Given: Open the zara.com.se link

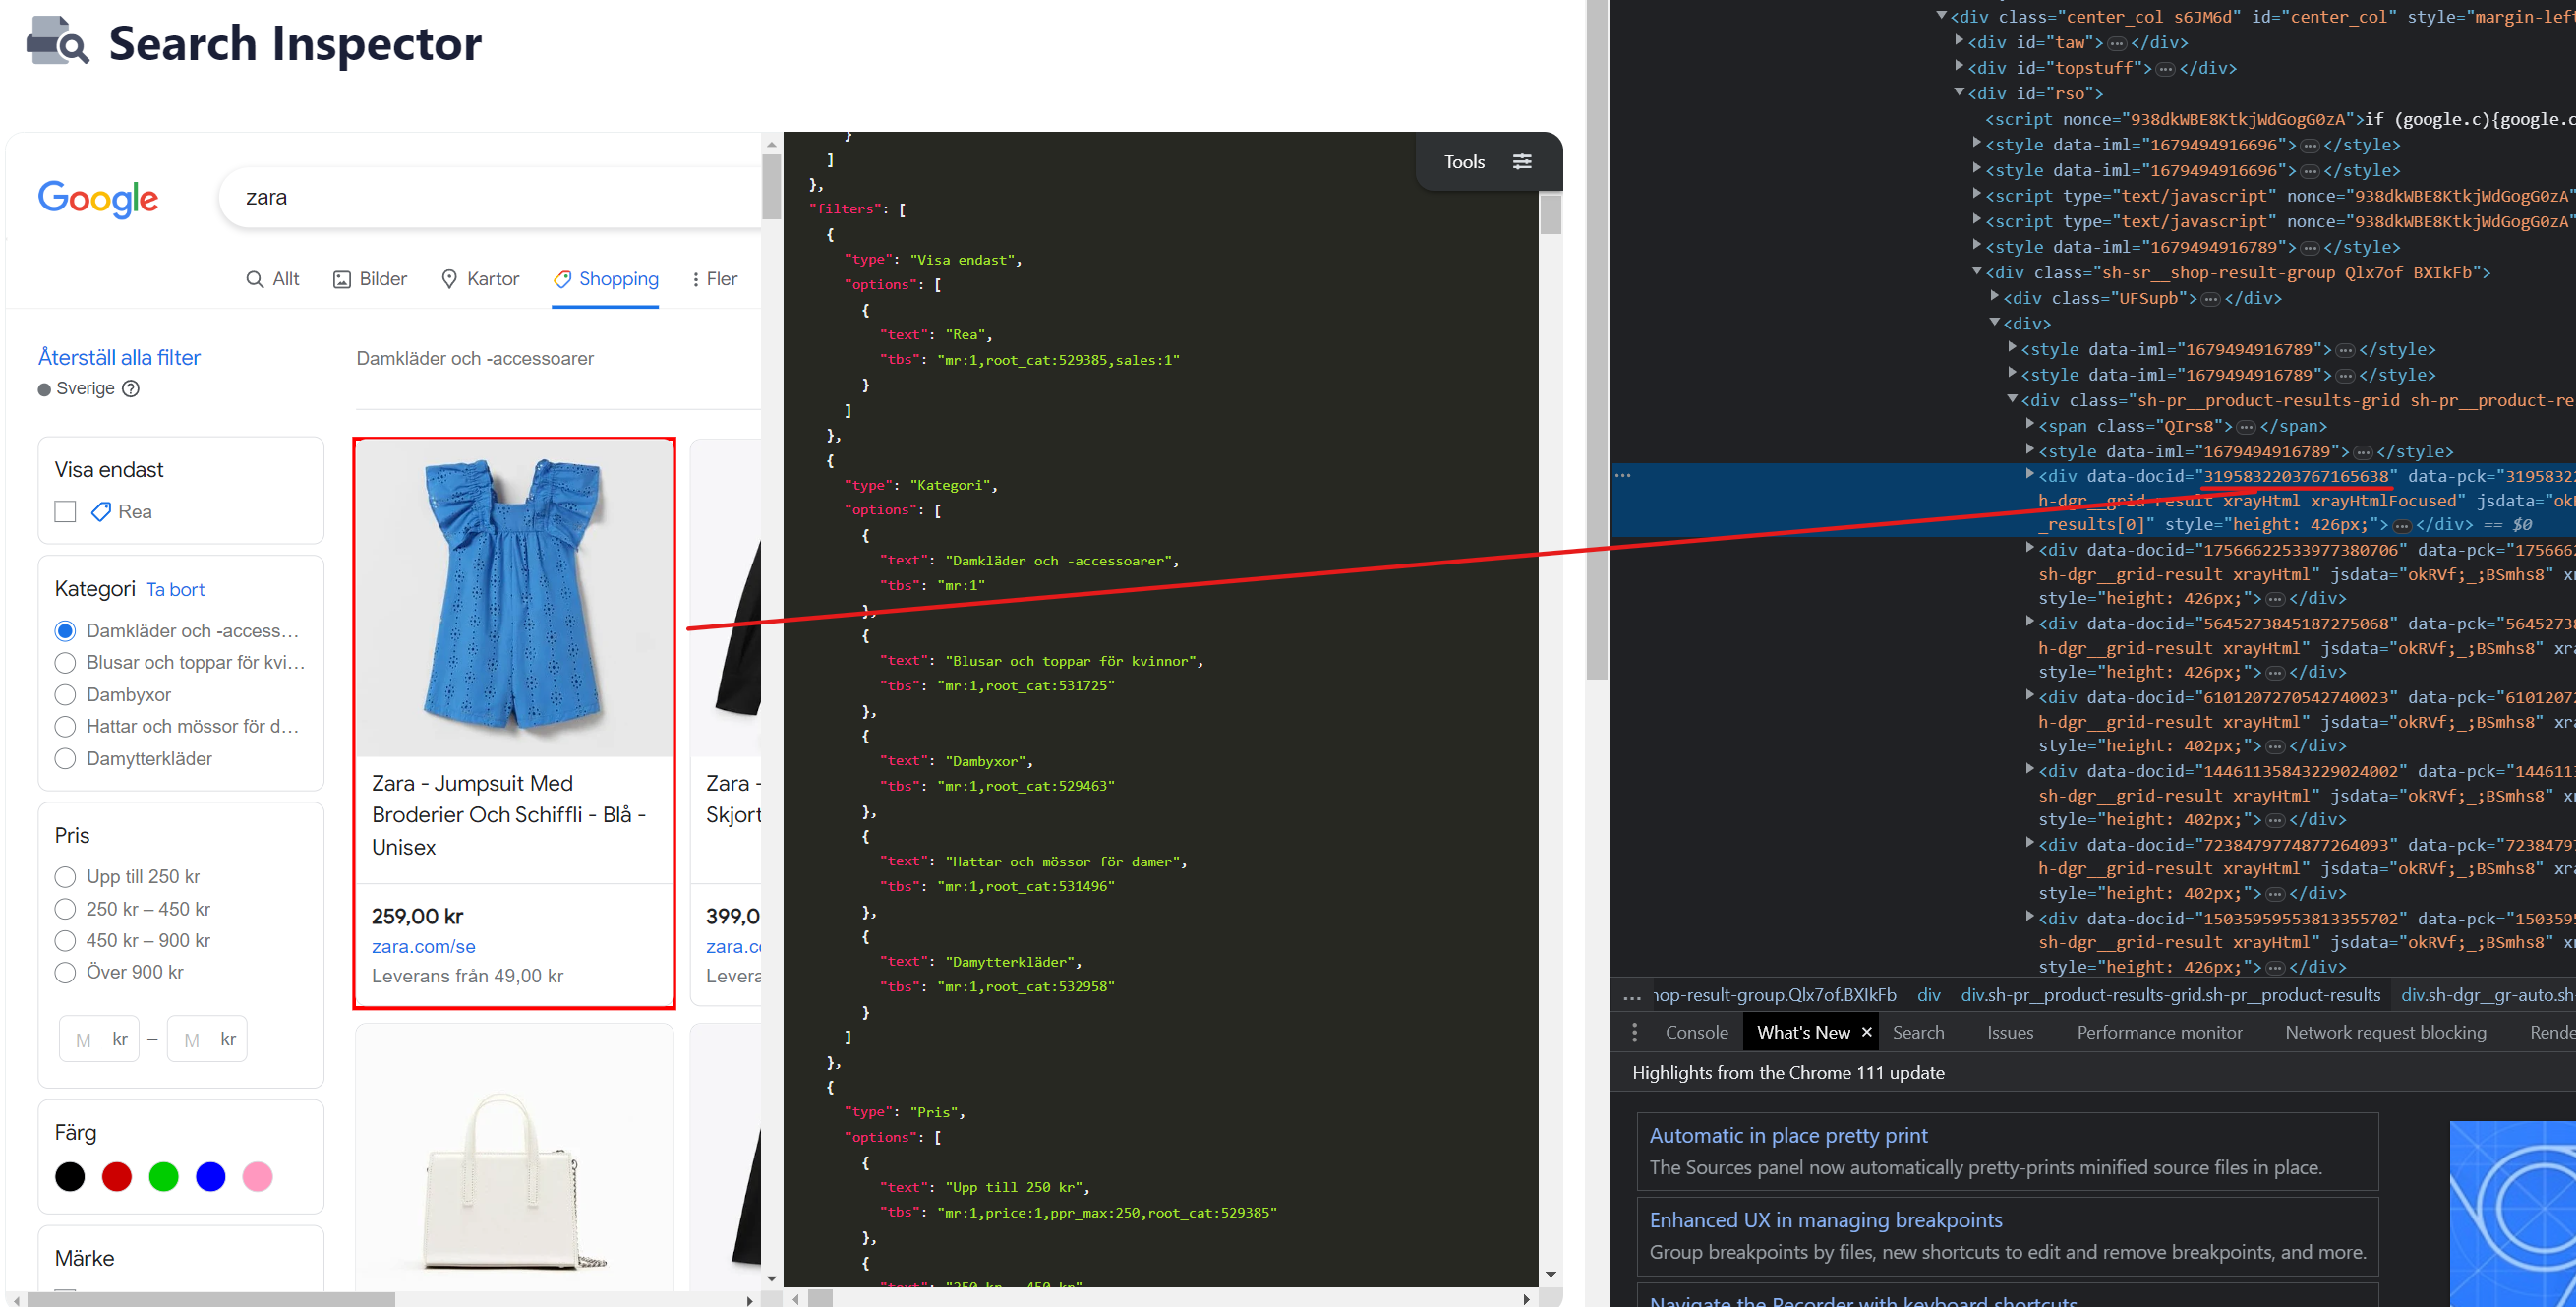Looking at the screenshot, I should coord(423,946).
